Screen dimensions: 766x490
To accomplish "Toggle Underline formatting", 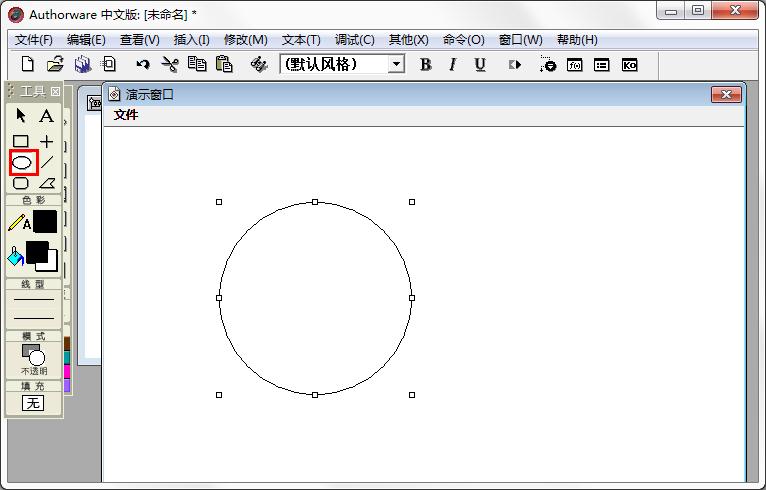I will 480,64.
